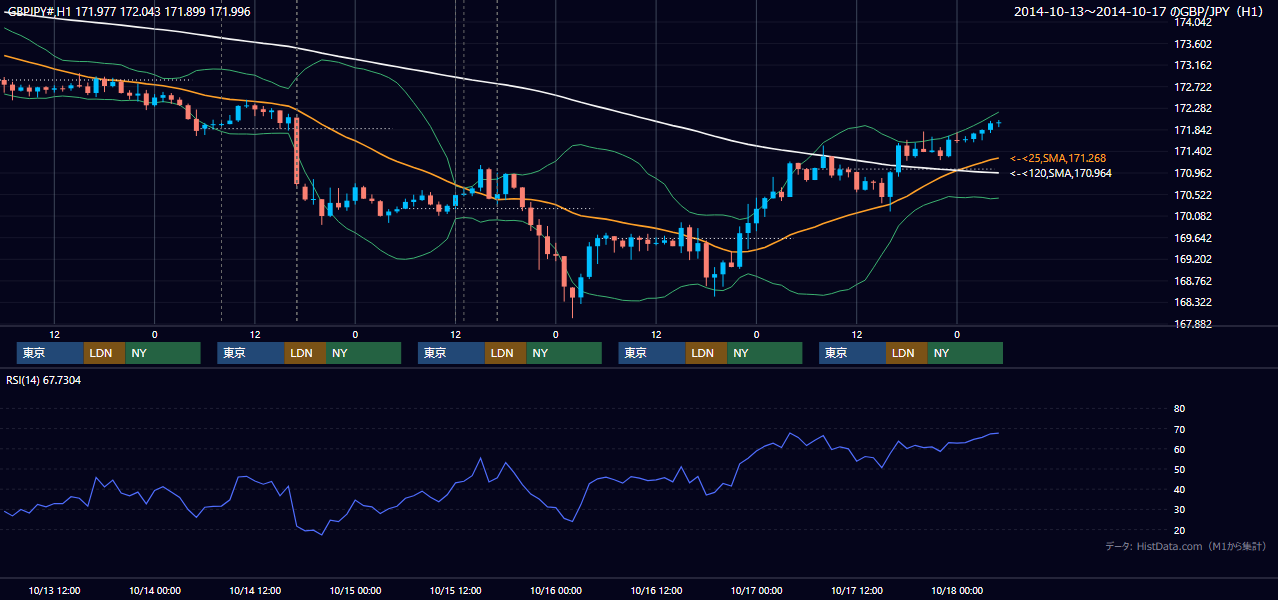1278x600 pixels.
Task: Click the 10/13 12:00 time axis label
Action: (54, 590)
